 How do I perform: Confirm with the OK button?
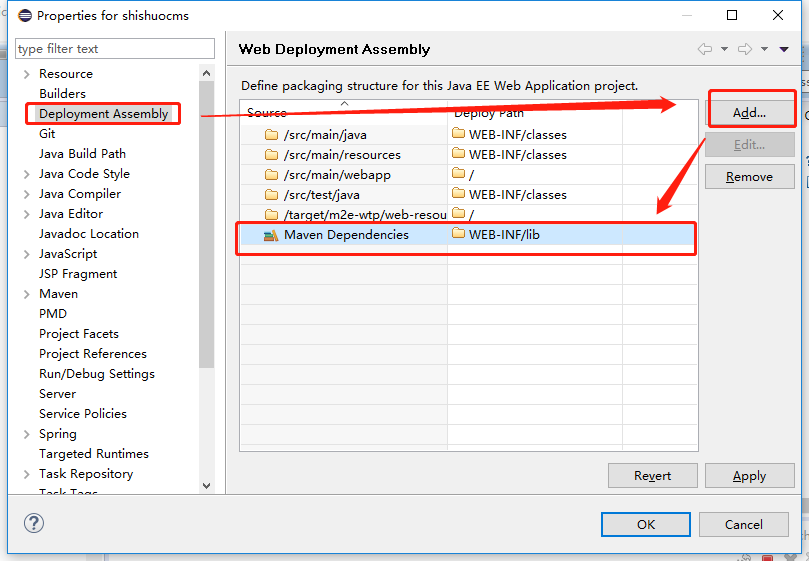[x=646, y=525]
